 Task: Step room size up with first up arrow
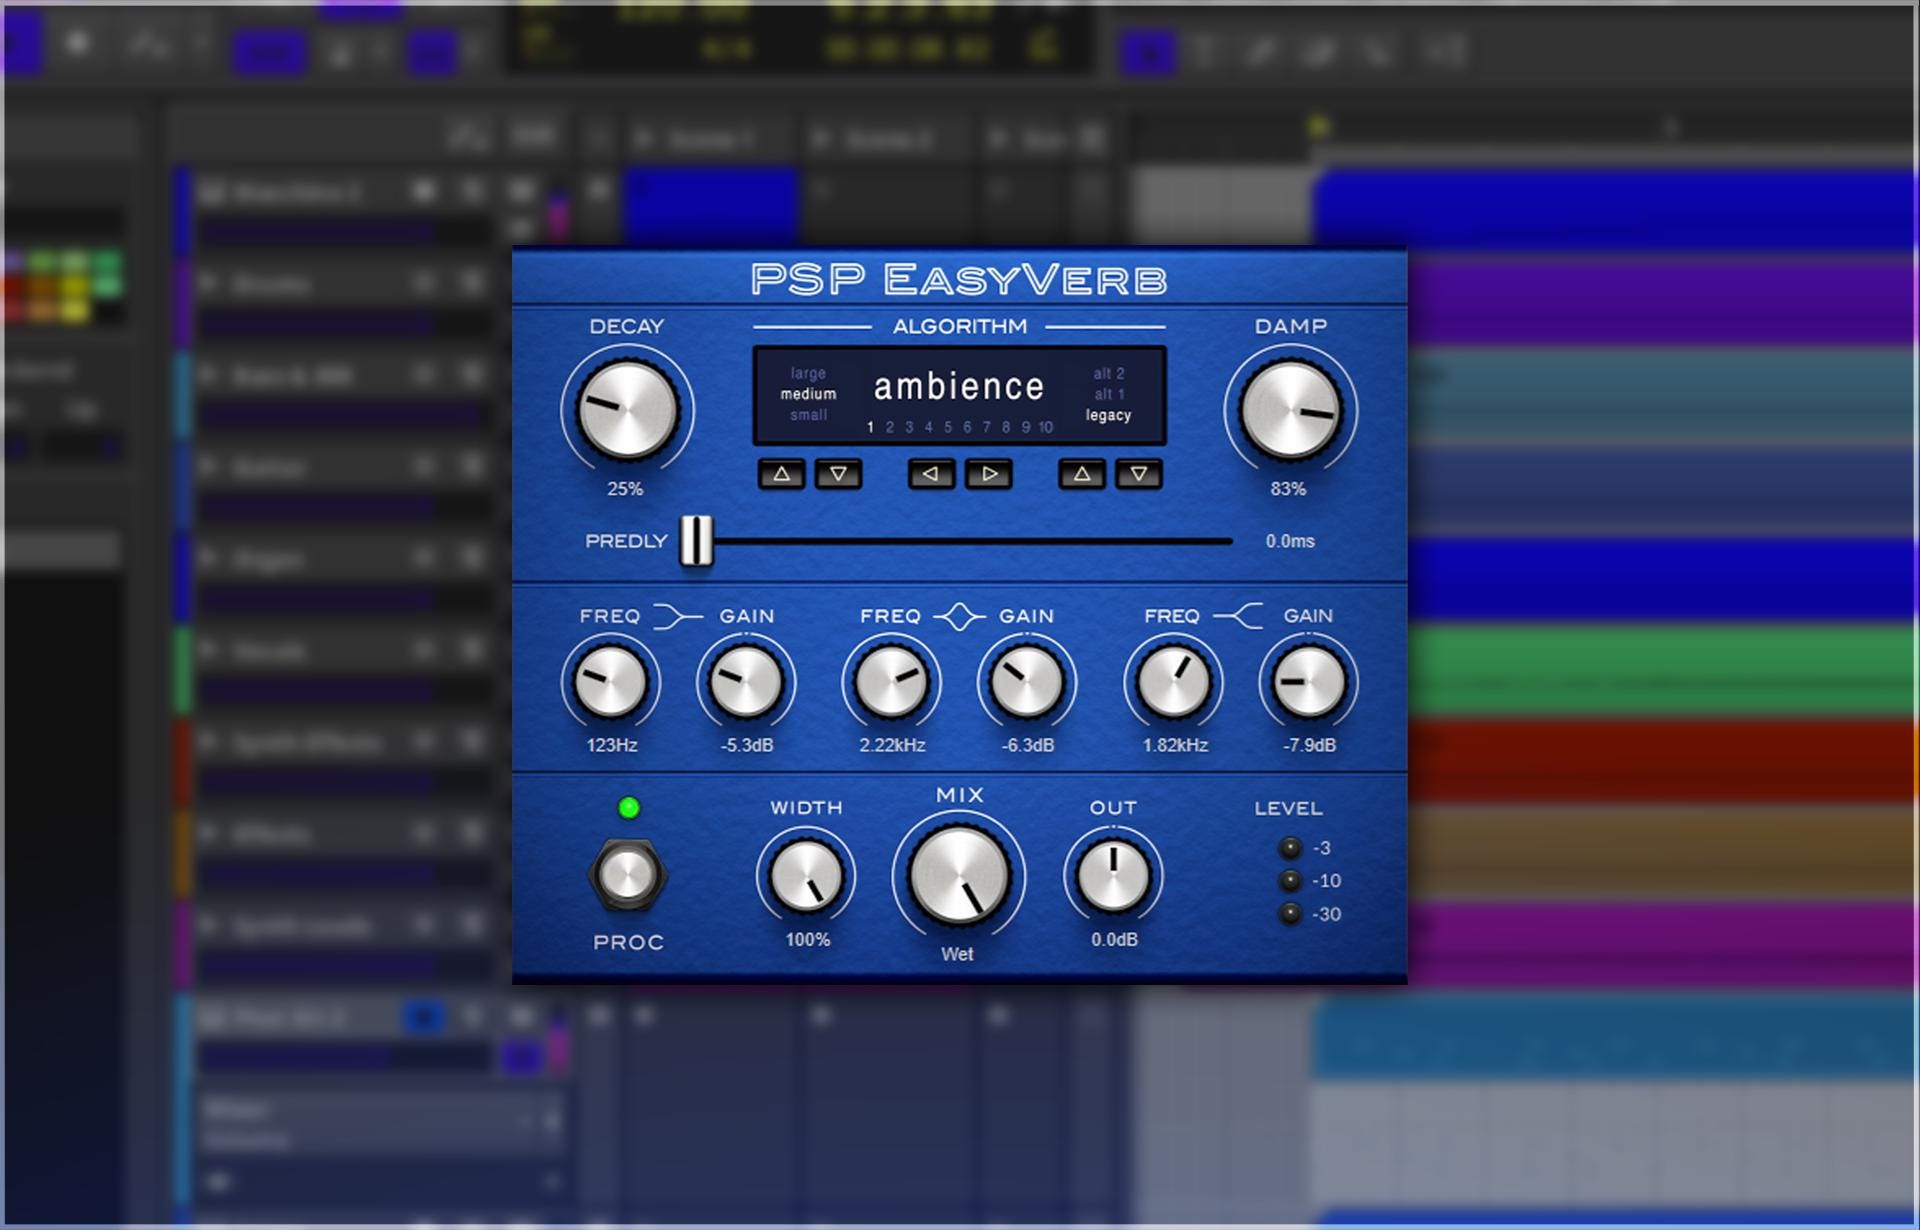point(782,474)
